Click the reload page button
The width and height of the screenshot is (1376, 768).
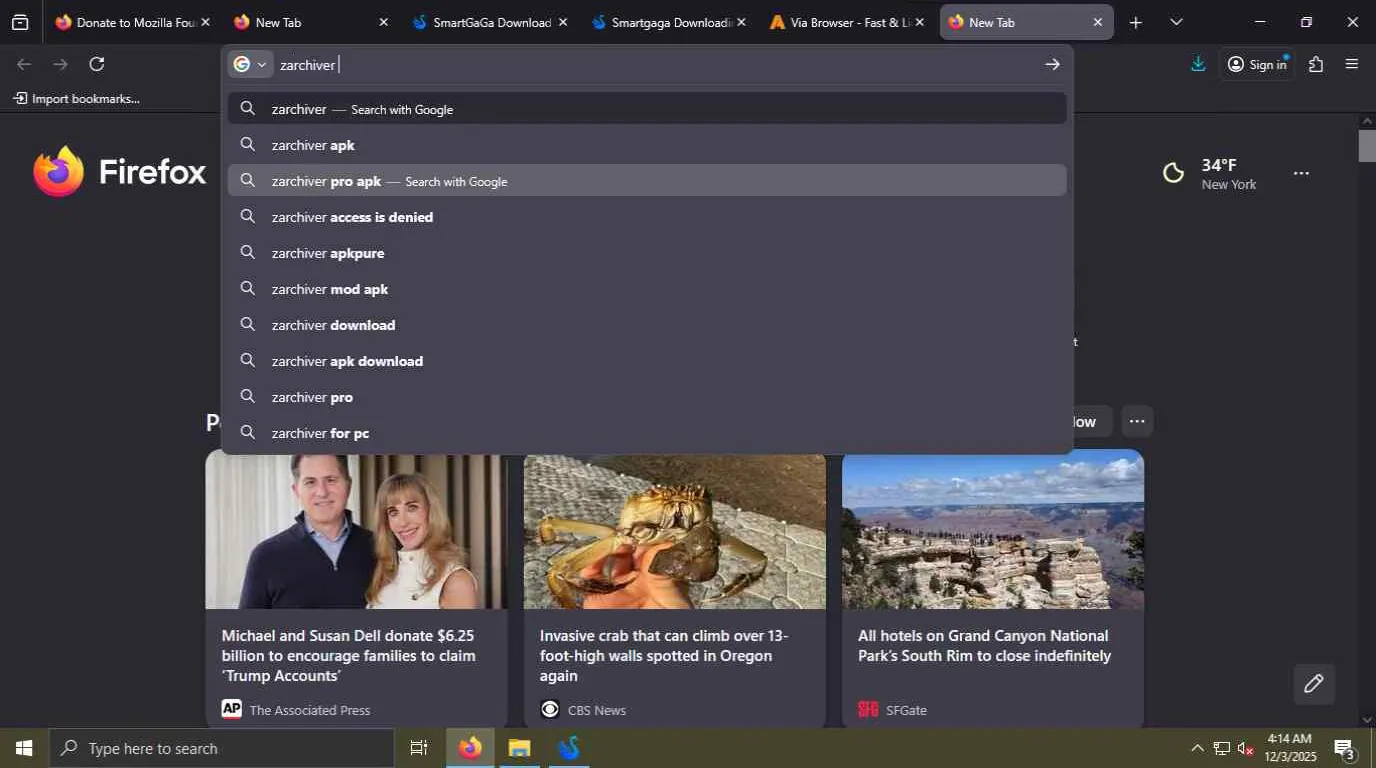pos(97,64)
